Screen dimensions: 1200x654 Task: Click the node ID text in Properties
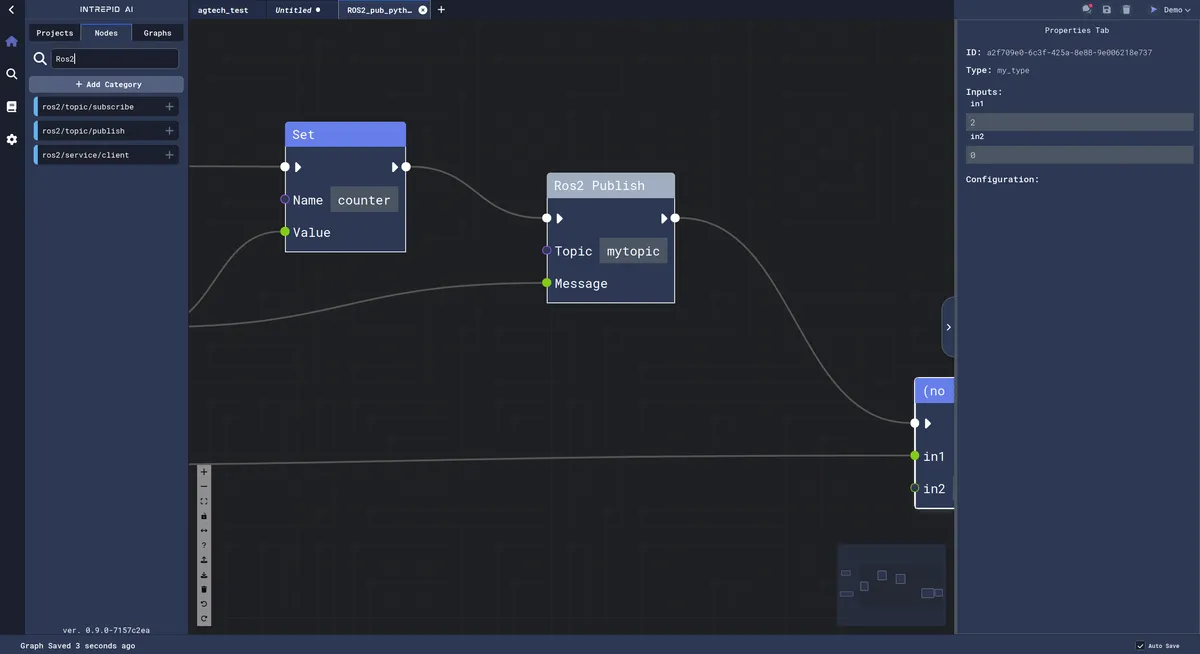pos(1069,52)
